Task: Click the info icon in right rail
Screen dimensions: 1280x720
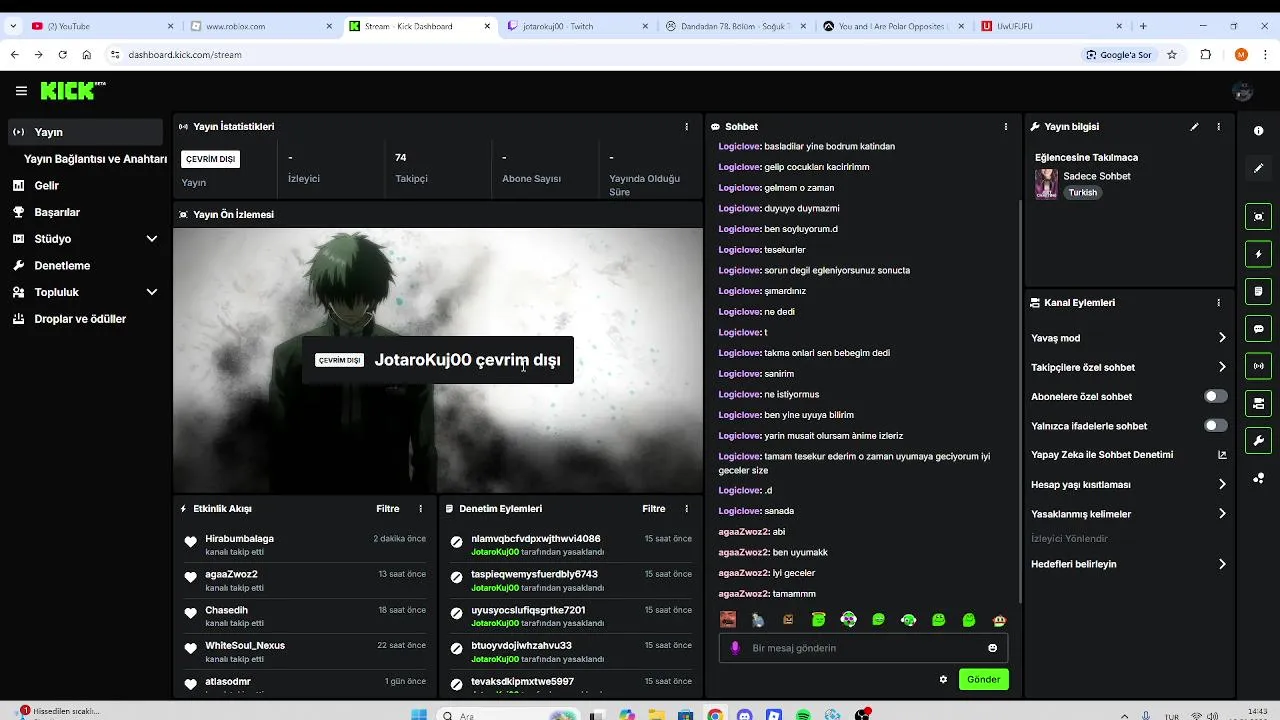Action: 1259,131
